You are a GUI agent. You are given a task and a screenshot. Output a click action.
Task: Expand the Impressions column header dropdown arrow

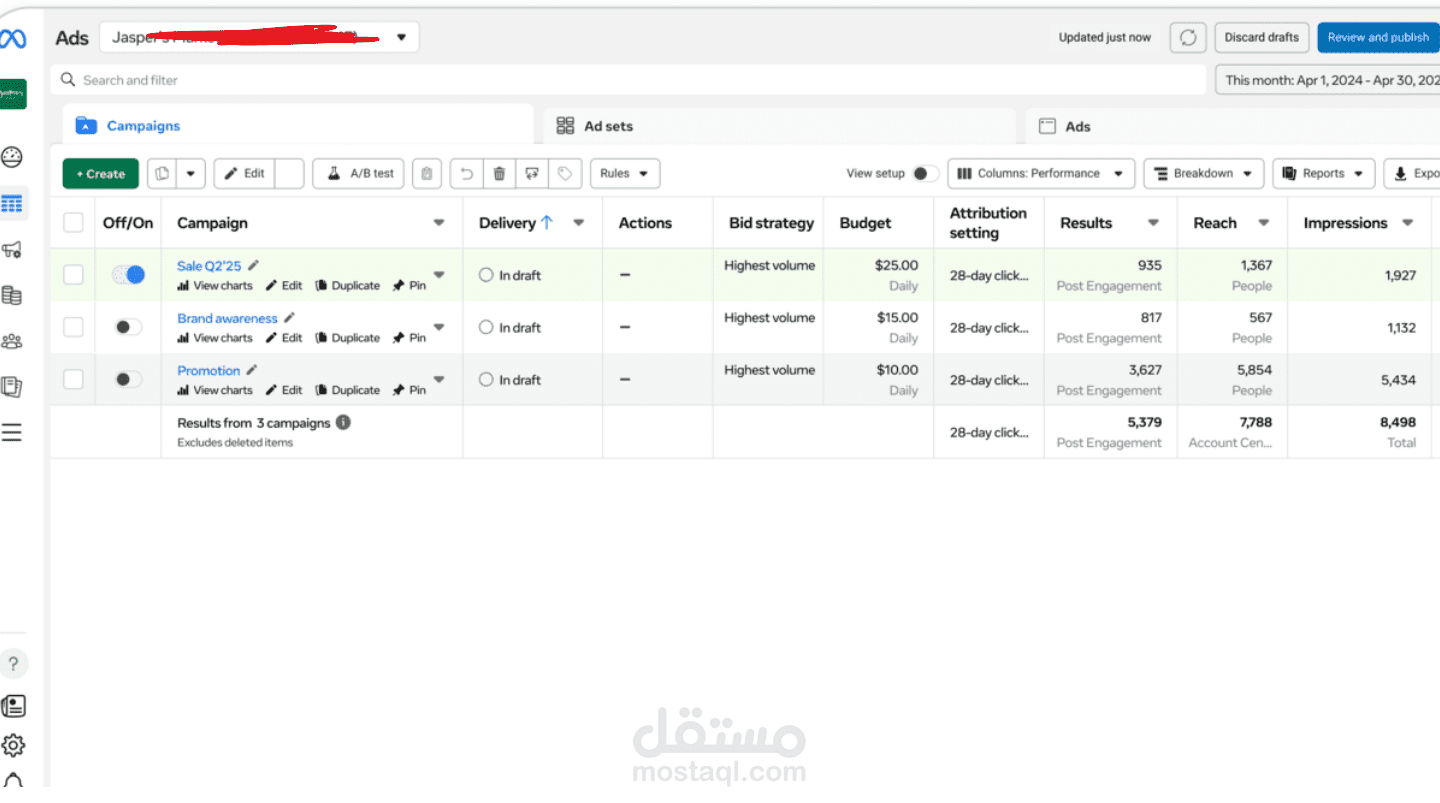1408,223
